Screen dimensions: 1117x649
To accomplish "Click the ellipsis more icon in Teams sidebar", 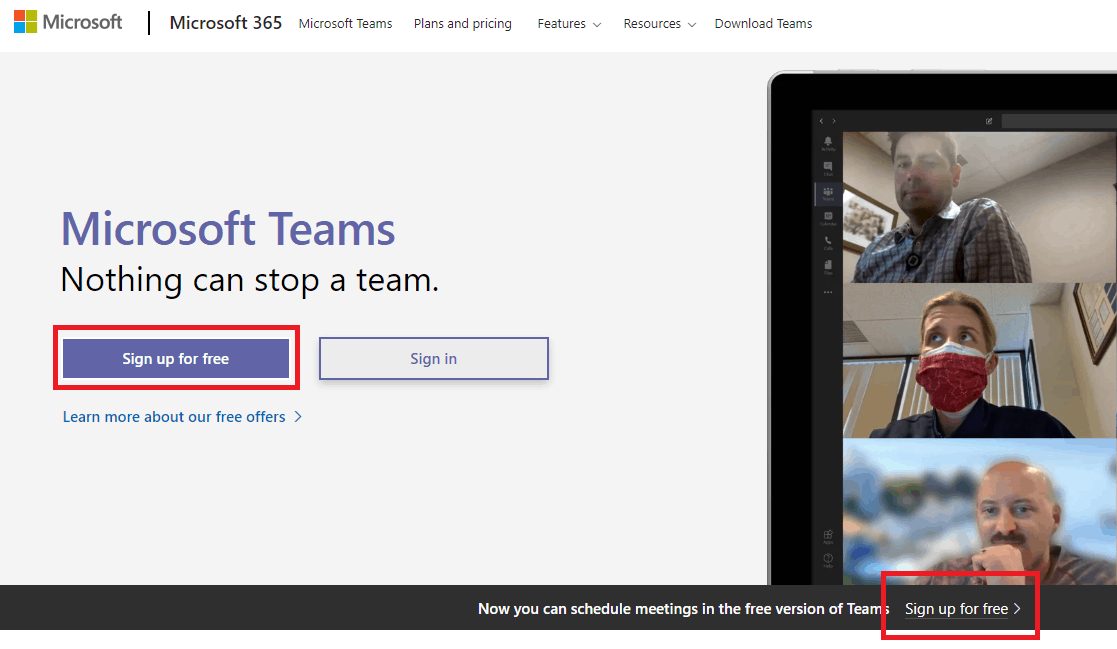I will [828, 292].
